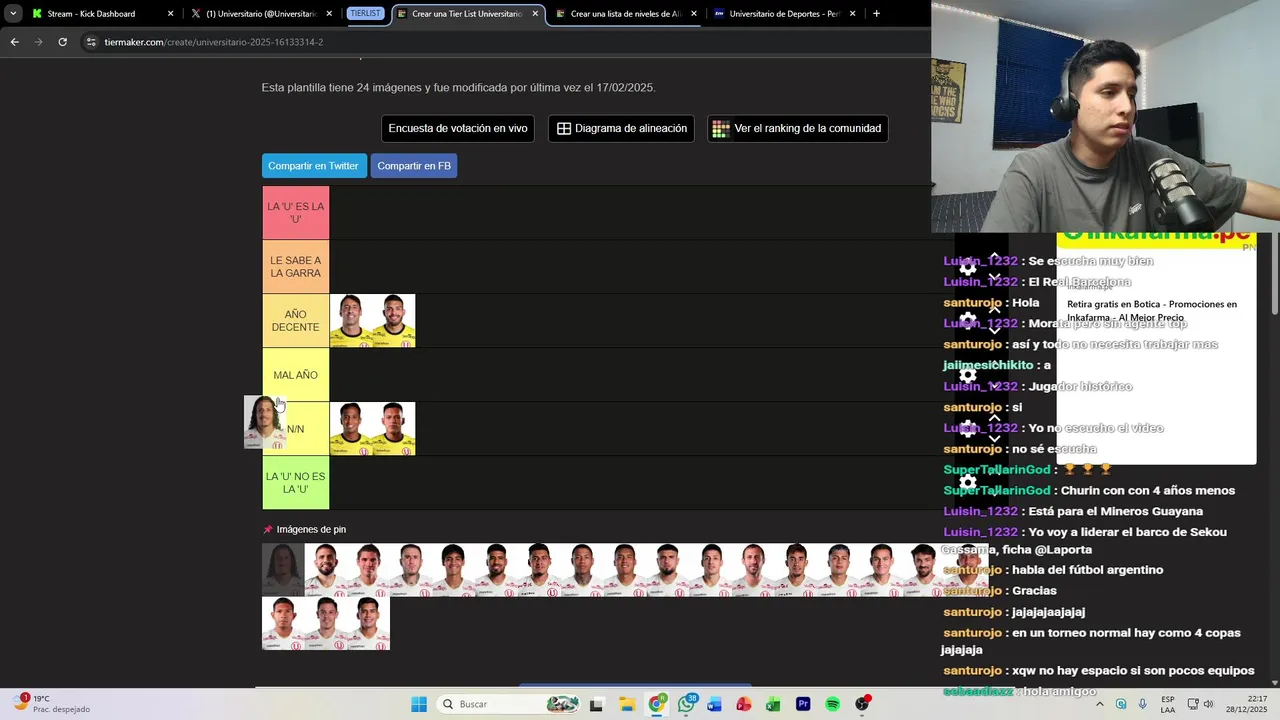Viewport: 1280px width, 720px height.
Task: Move LE SABE A LA GARRA tier down
Action: (x=994, y=277)
